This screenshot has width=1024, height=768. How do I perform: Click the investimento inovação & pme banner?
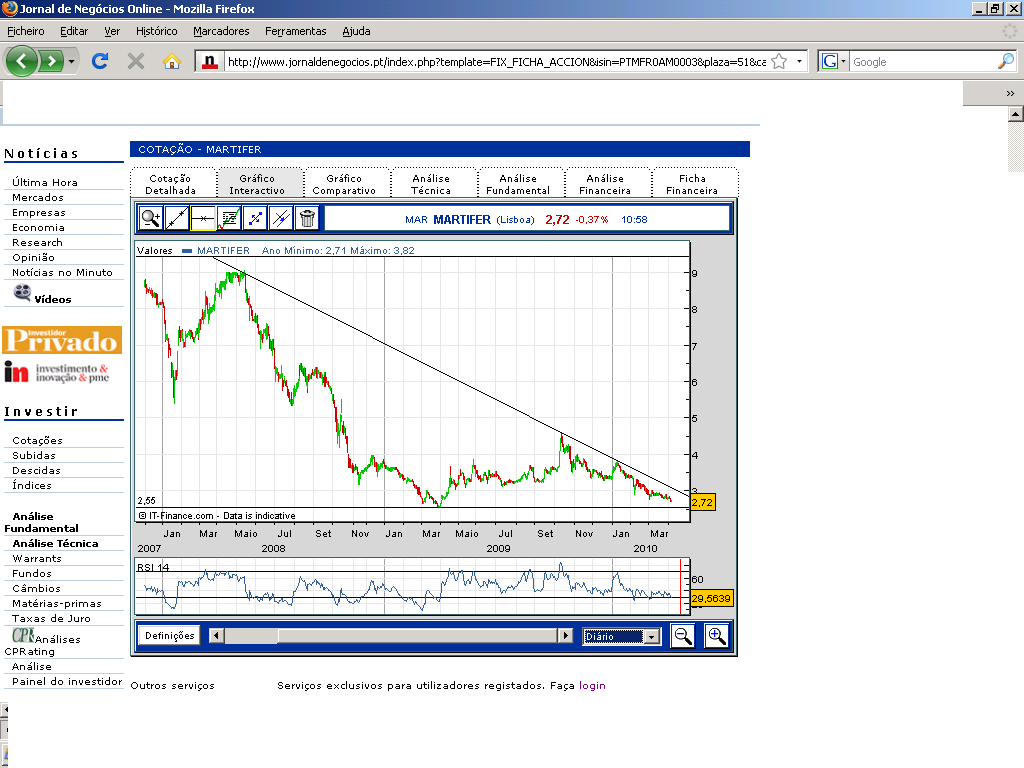tap(57, 372)
